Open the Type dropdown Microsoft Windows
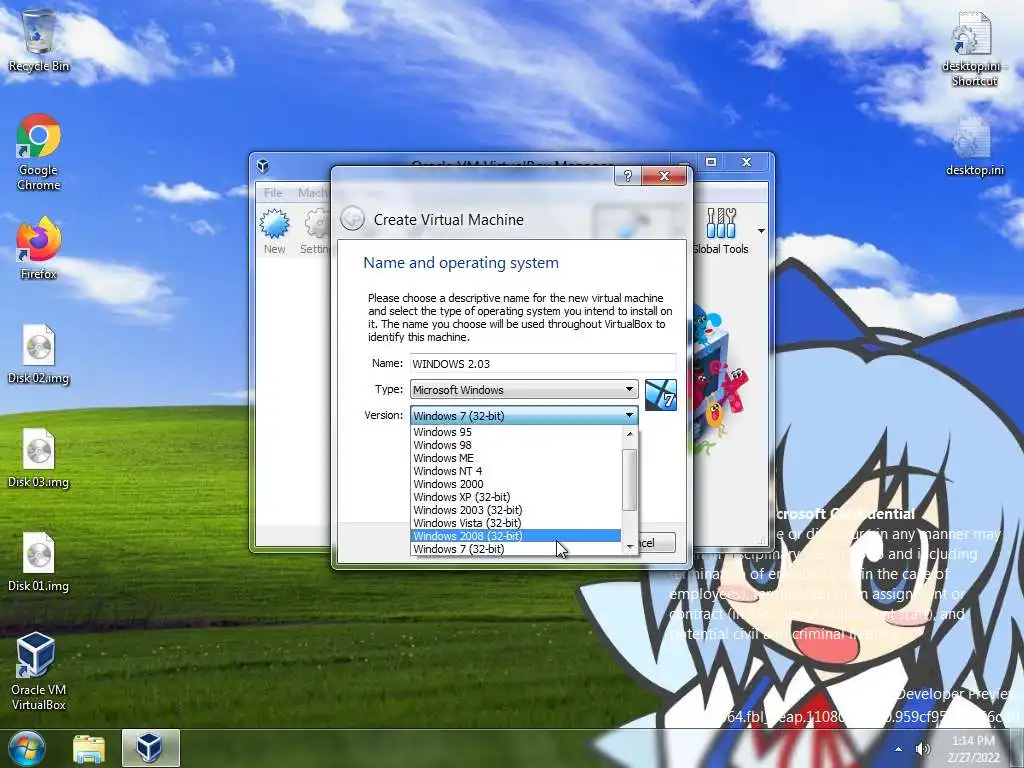Viewport: 1024px width, 768px height. (524, 389)
